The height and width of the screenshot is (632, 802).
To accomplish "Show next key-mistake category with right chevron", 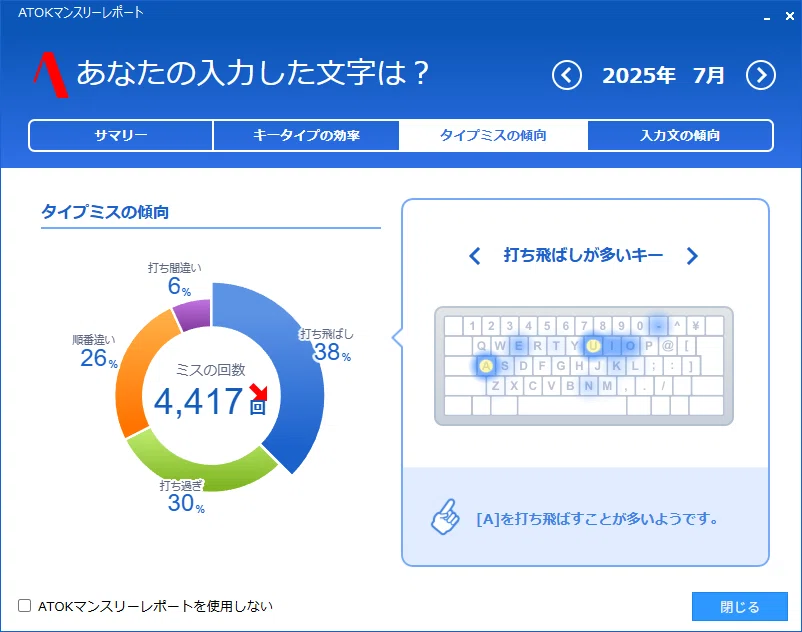I will (692, 256).
